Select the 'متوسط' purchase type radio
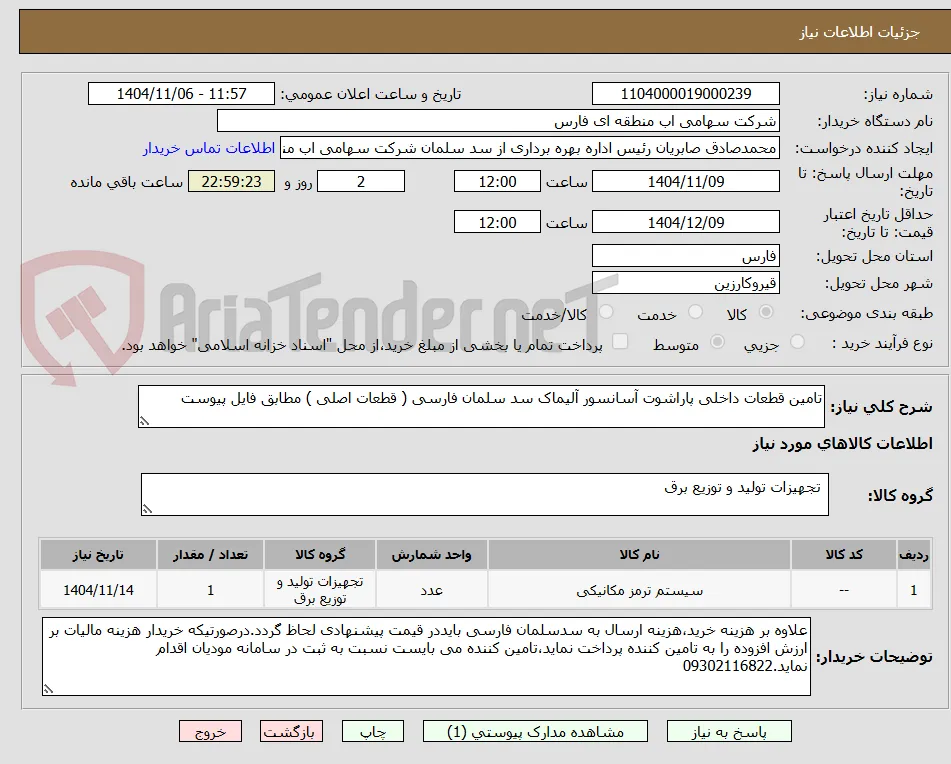Screen dimensions: 951x764 717,342
